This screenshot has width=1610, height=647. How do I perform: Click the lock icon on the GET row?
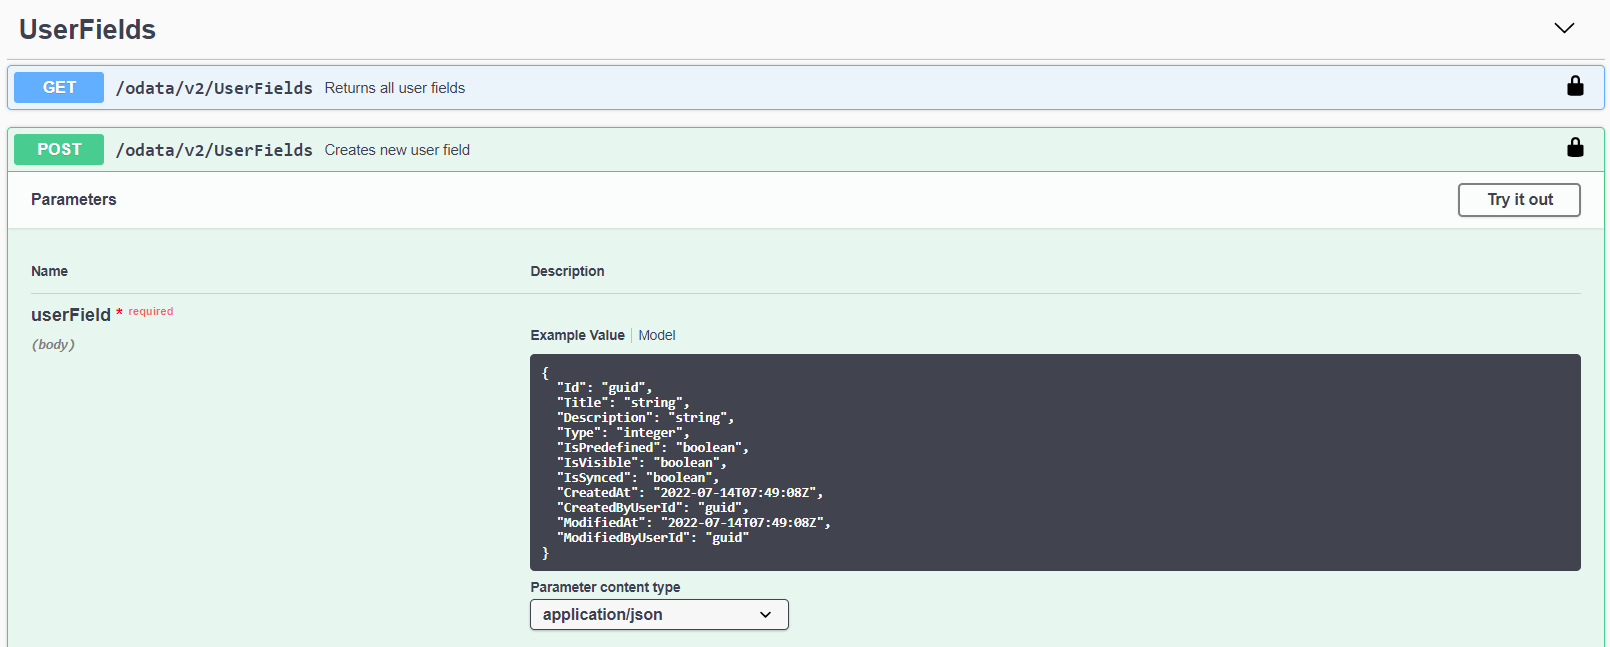tap(1575, 87)
